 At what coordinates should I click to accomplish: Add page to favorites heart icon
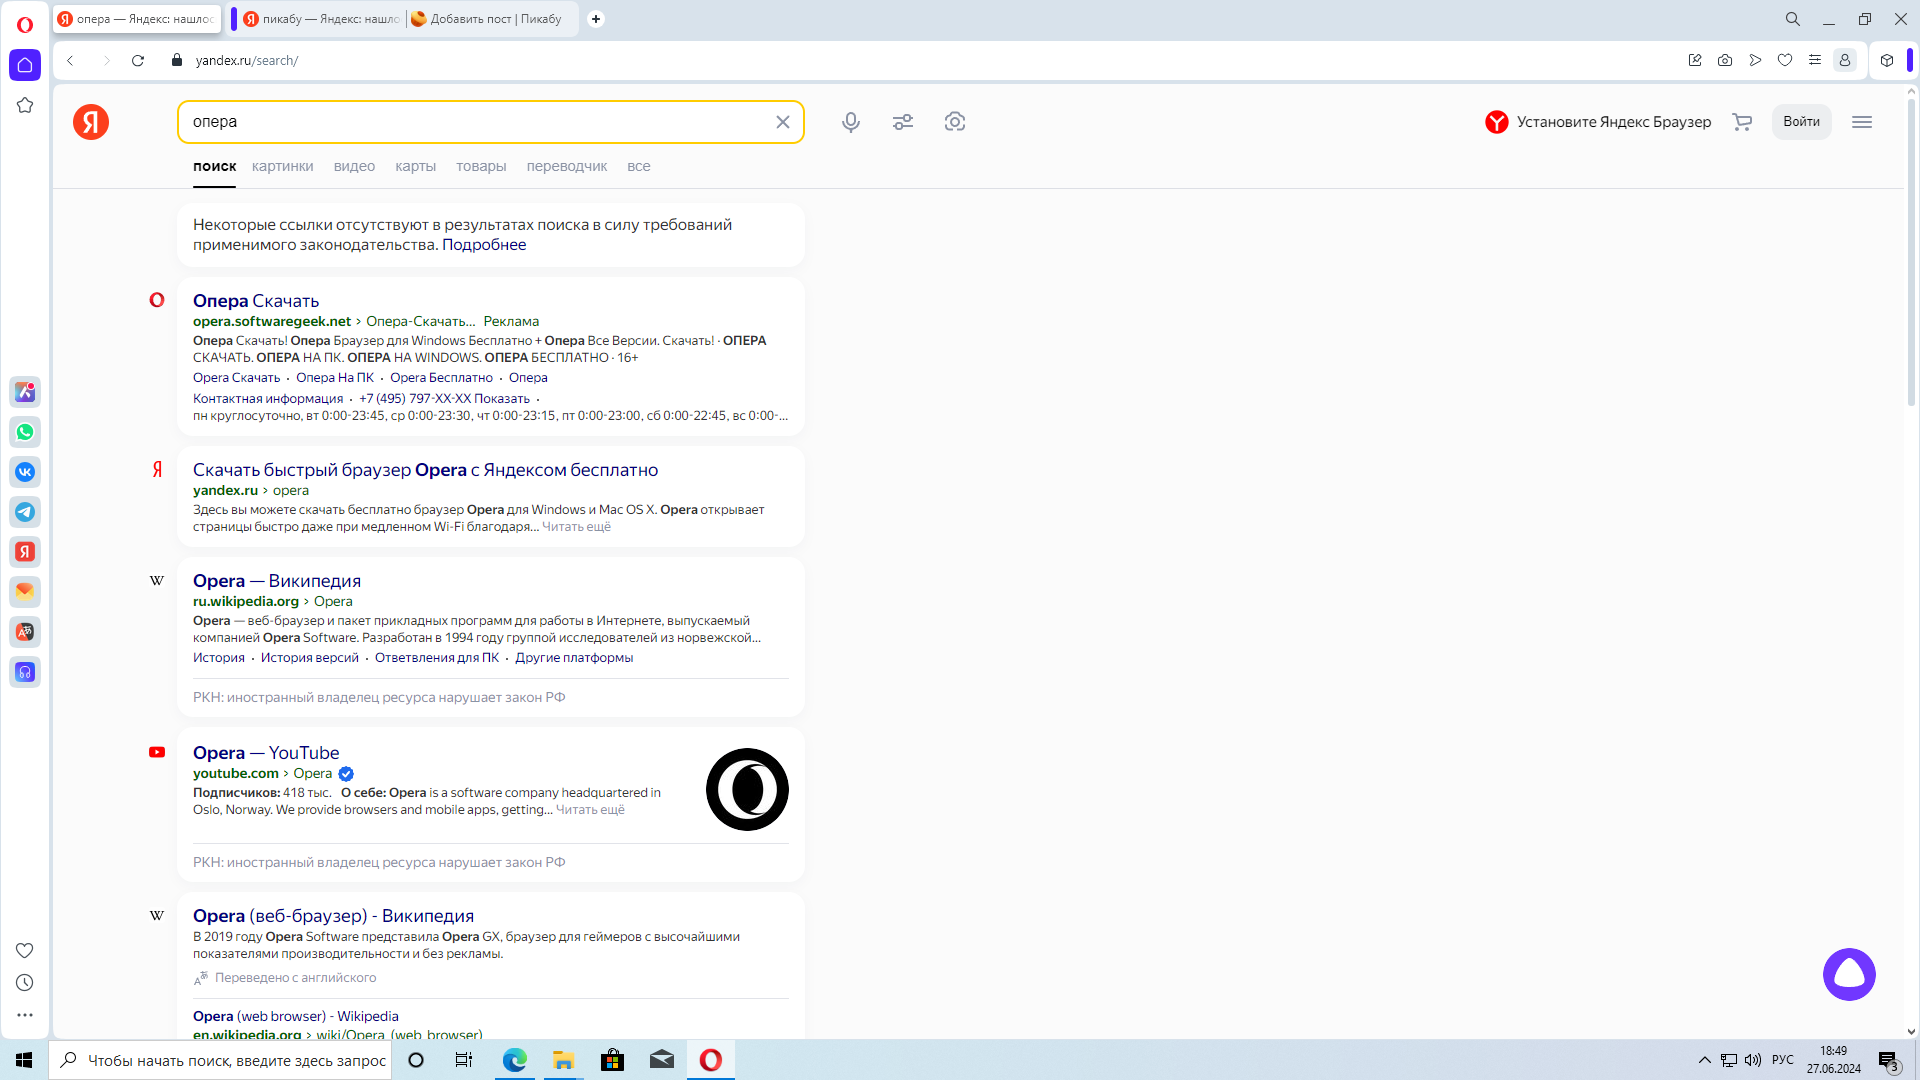tap(1785, 61)
